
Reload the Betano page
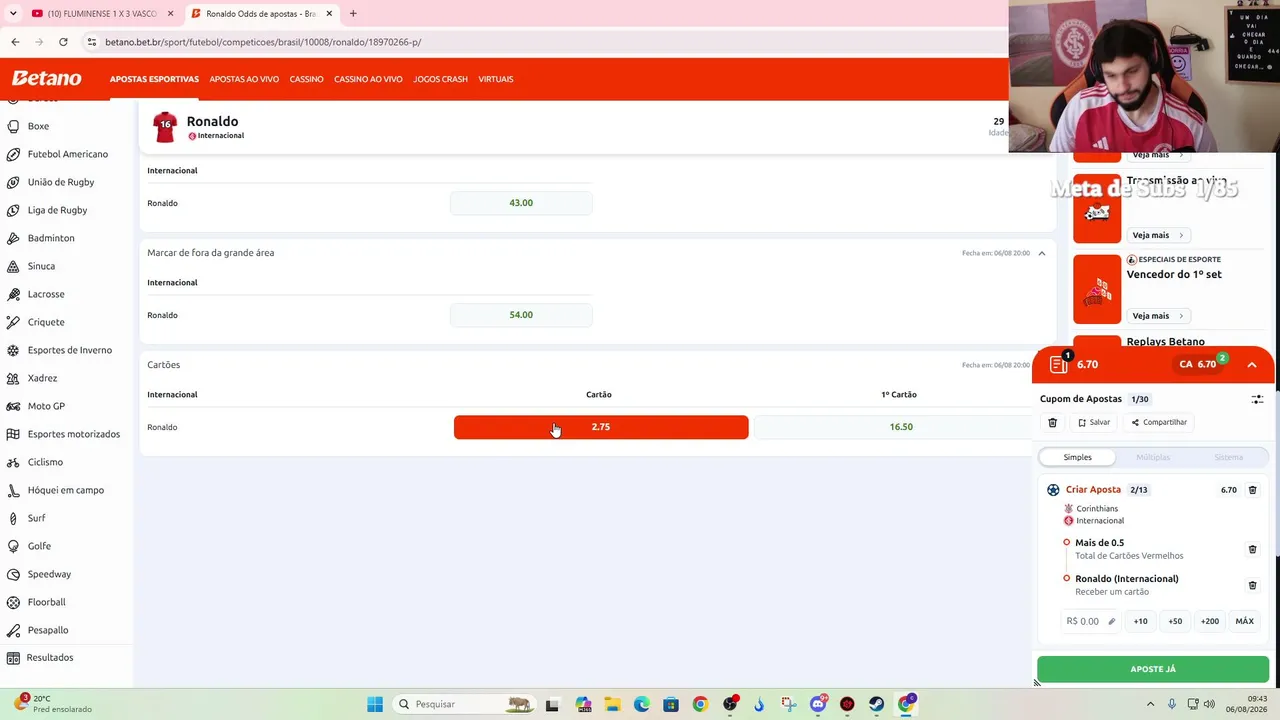click(63, 42)
